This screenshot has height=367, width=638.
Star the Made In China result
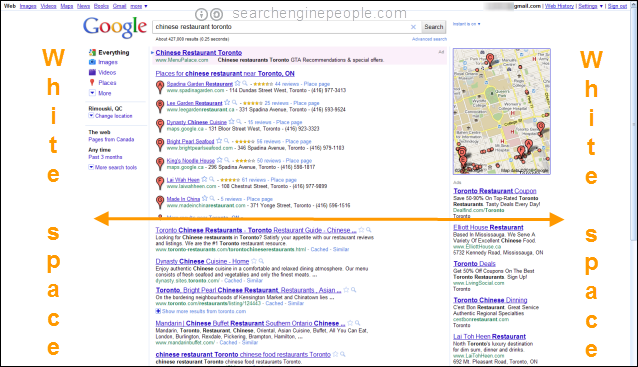click(x=205, y=198)
